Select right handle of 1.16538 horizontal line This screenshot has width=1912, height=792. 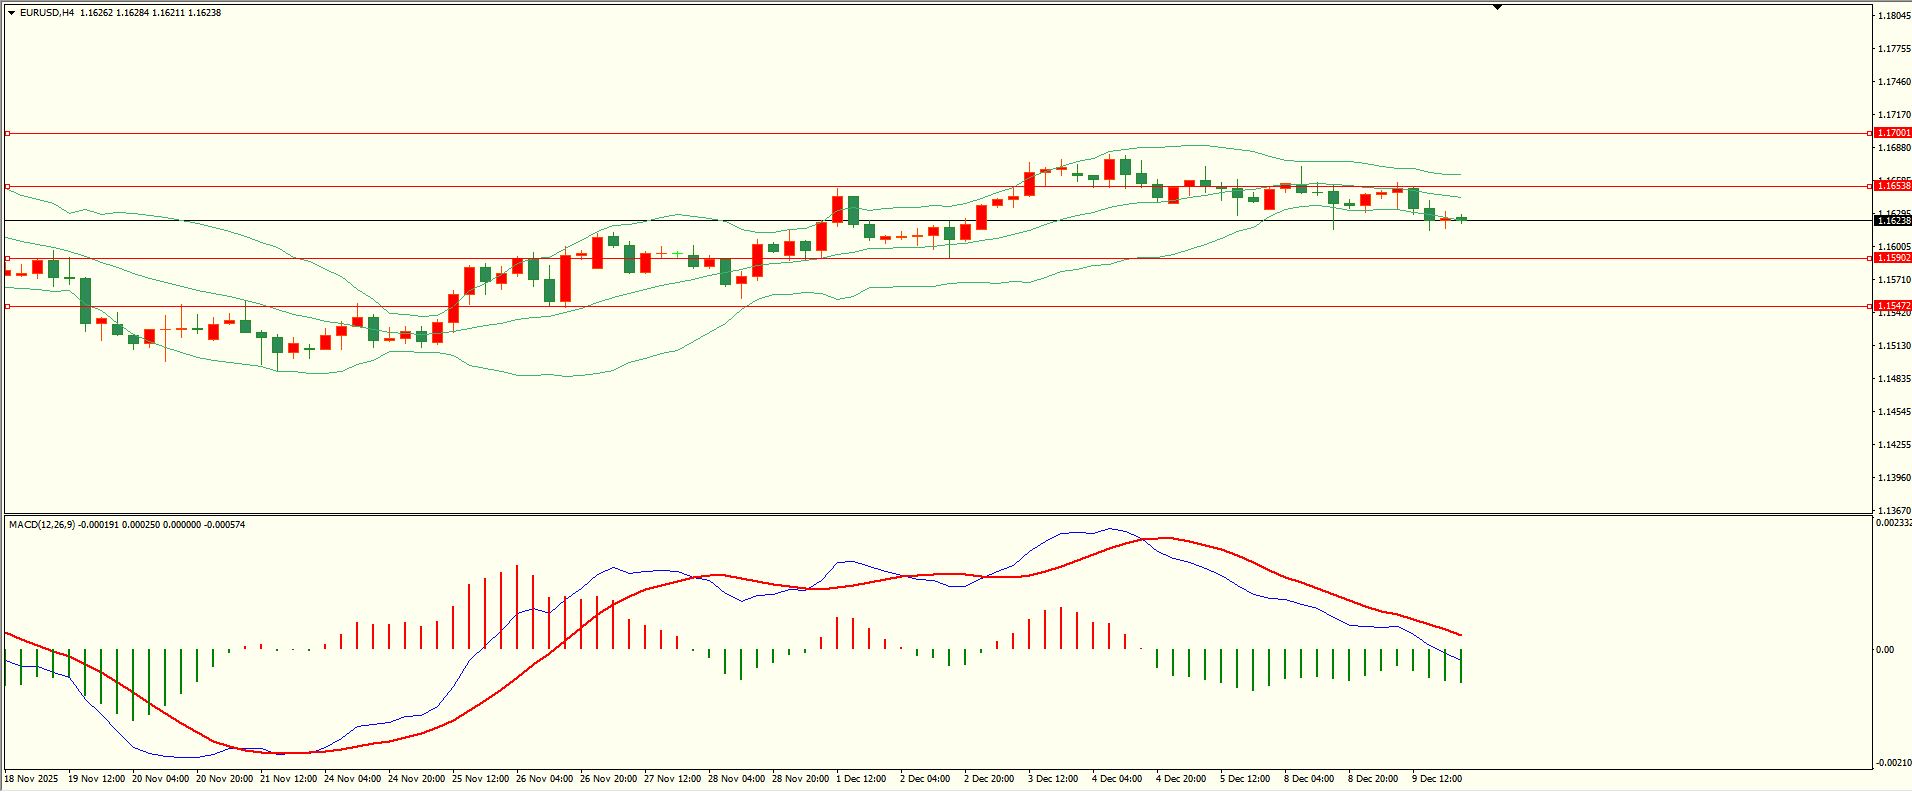point(1870,186)
